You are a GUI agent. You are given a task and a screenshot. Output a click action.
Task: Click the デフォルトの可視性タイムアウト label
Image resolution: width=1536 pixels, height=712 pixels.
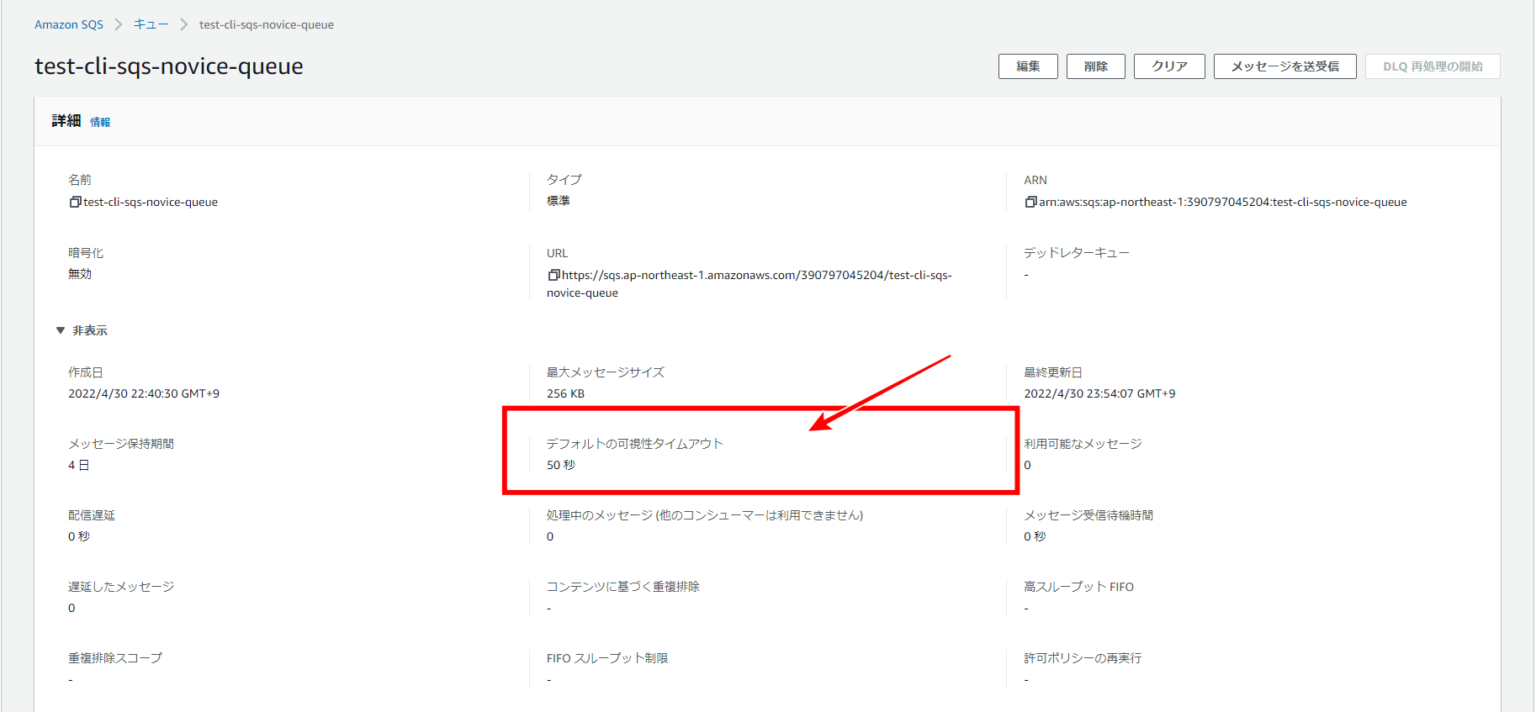[x=634, y=443]
